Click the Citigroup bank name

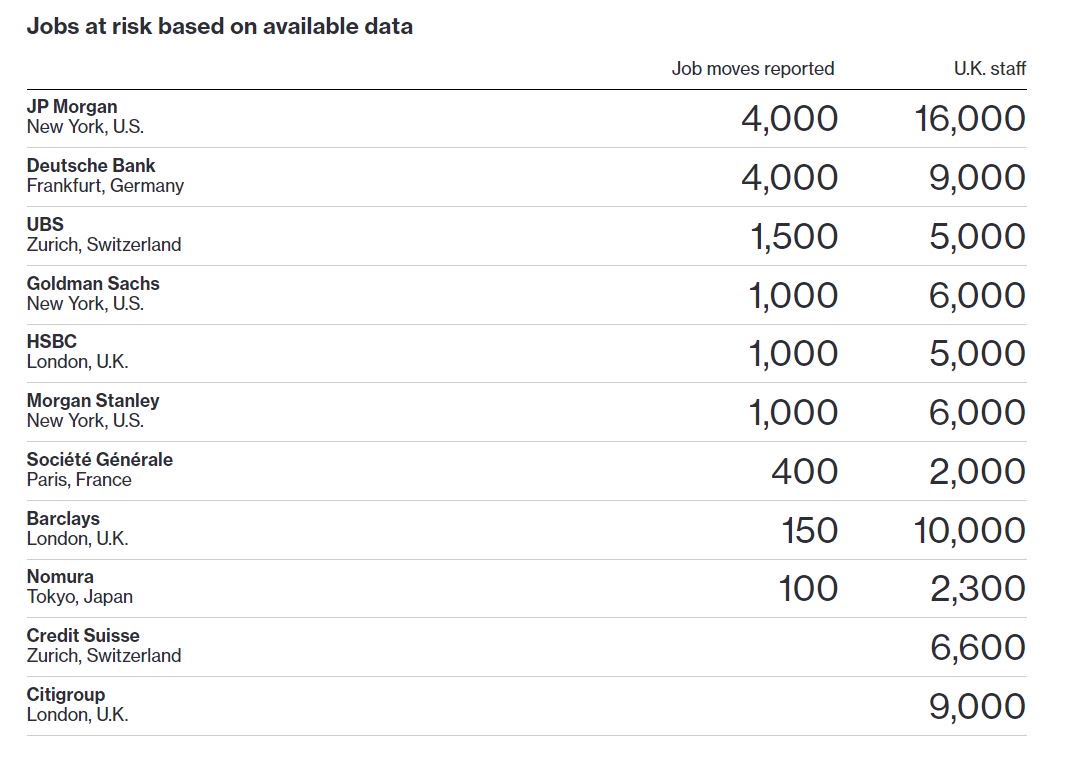coord(66,695)
